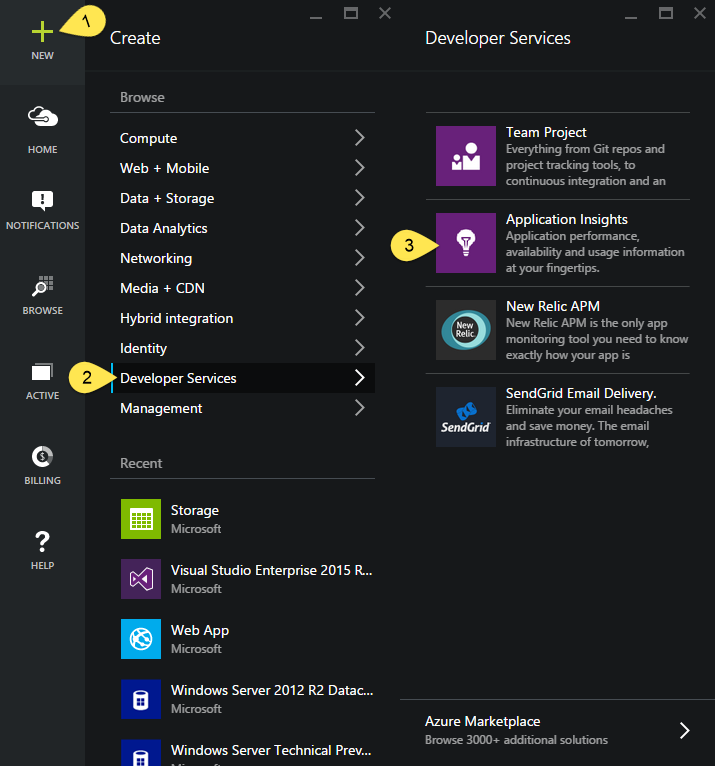Close the Developer Services blade
This screenshot has height=766, width=715.
pyautogui.click(x=700, y=13)
